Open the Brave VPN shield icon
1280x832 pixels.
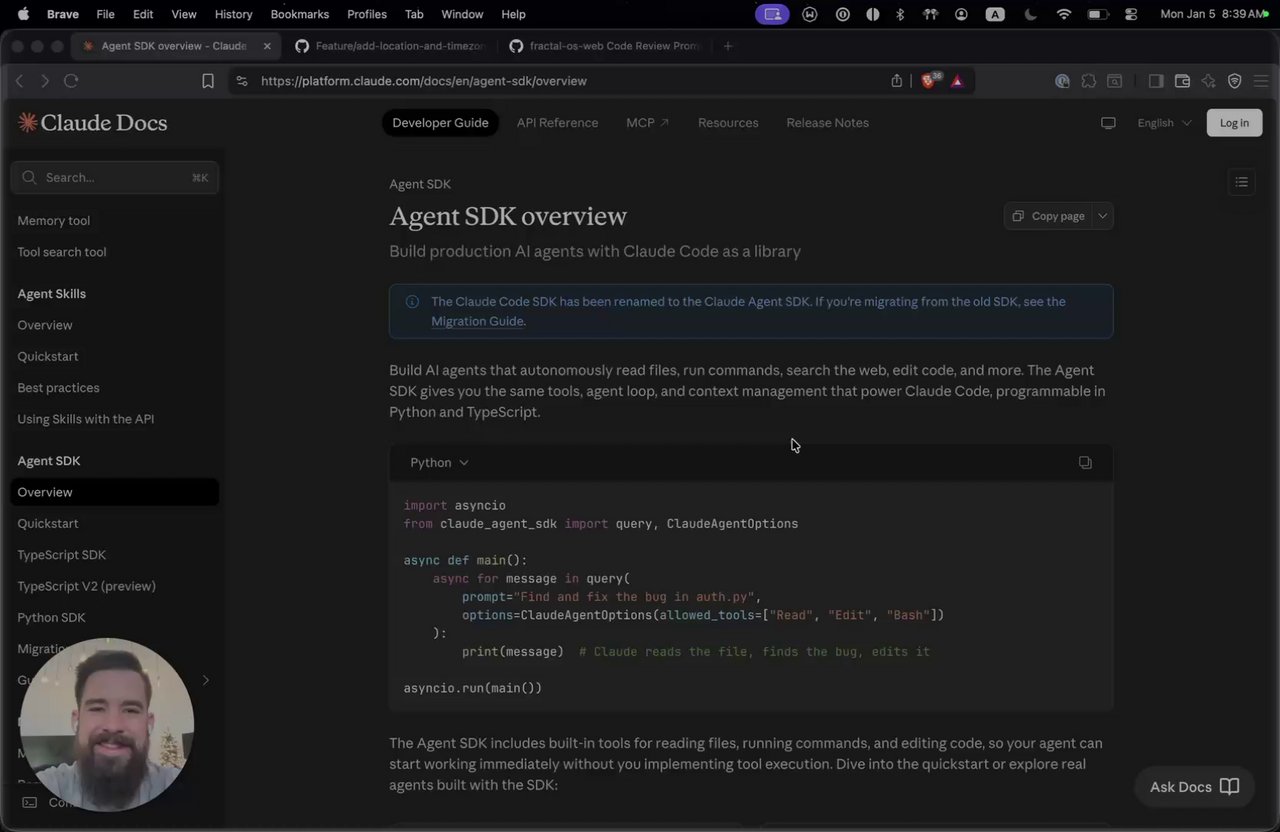pos(1234,81)
